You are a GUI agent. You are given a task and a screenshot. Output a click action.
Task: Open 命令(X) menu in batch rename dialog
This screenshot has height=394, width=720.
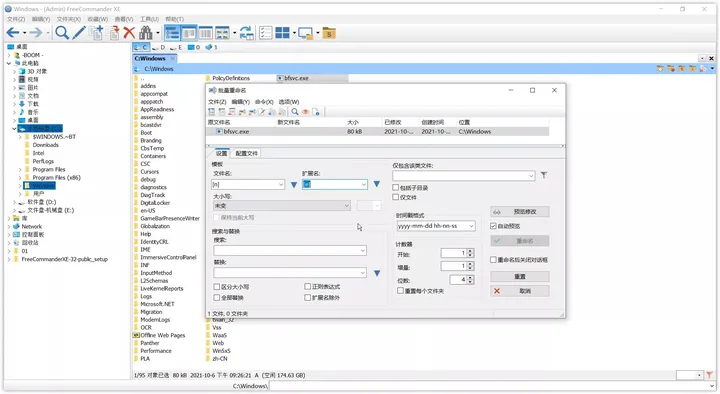(264, 102)
